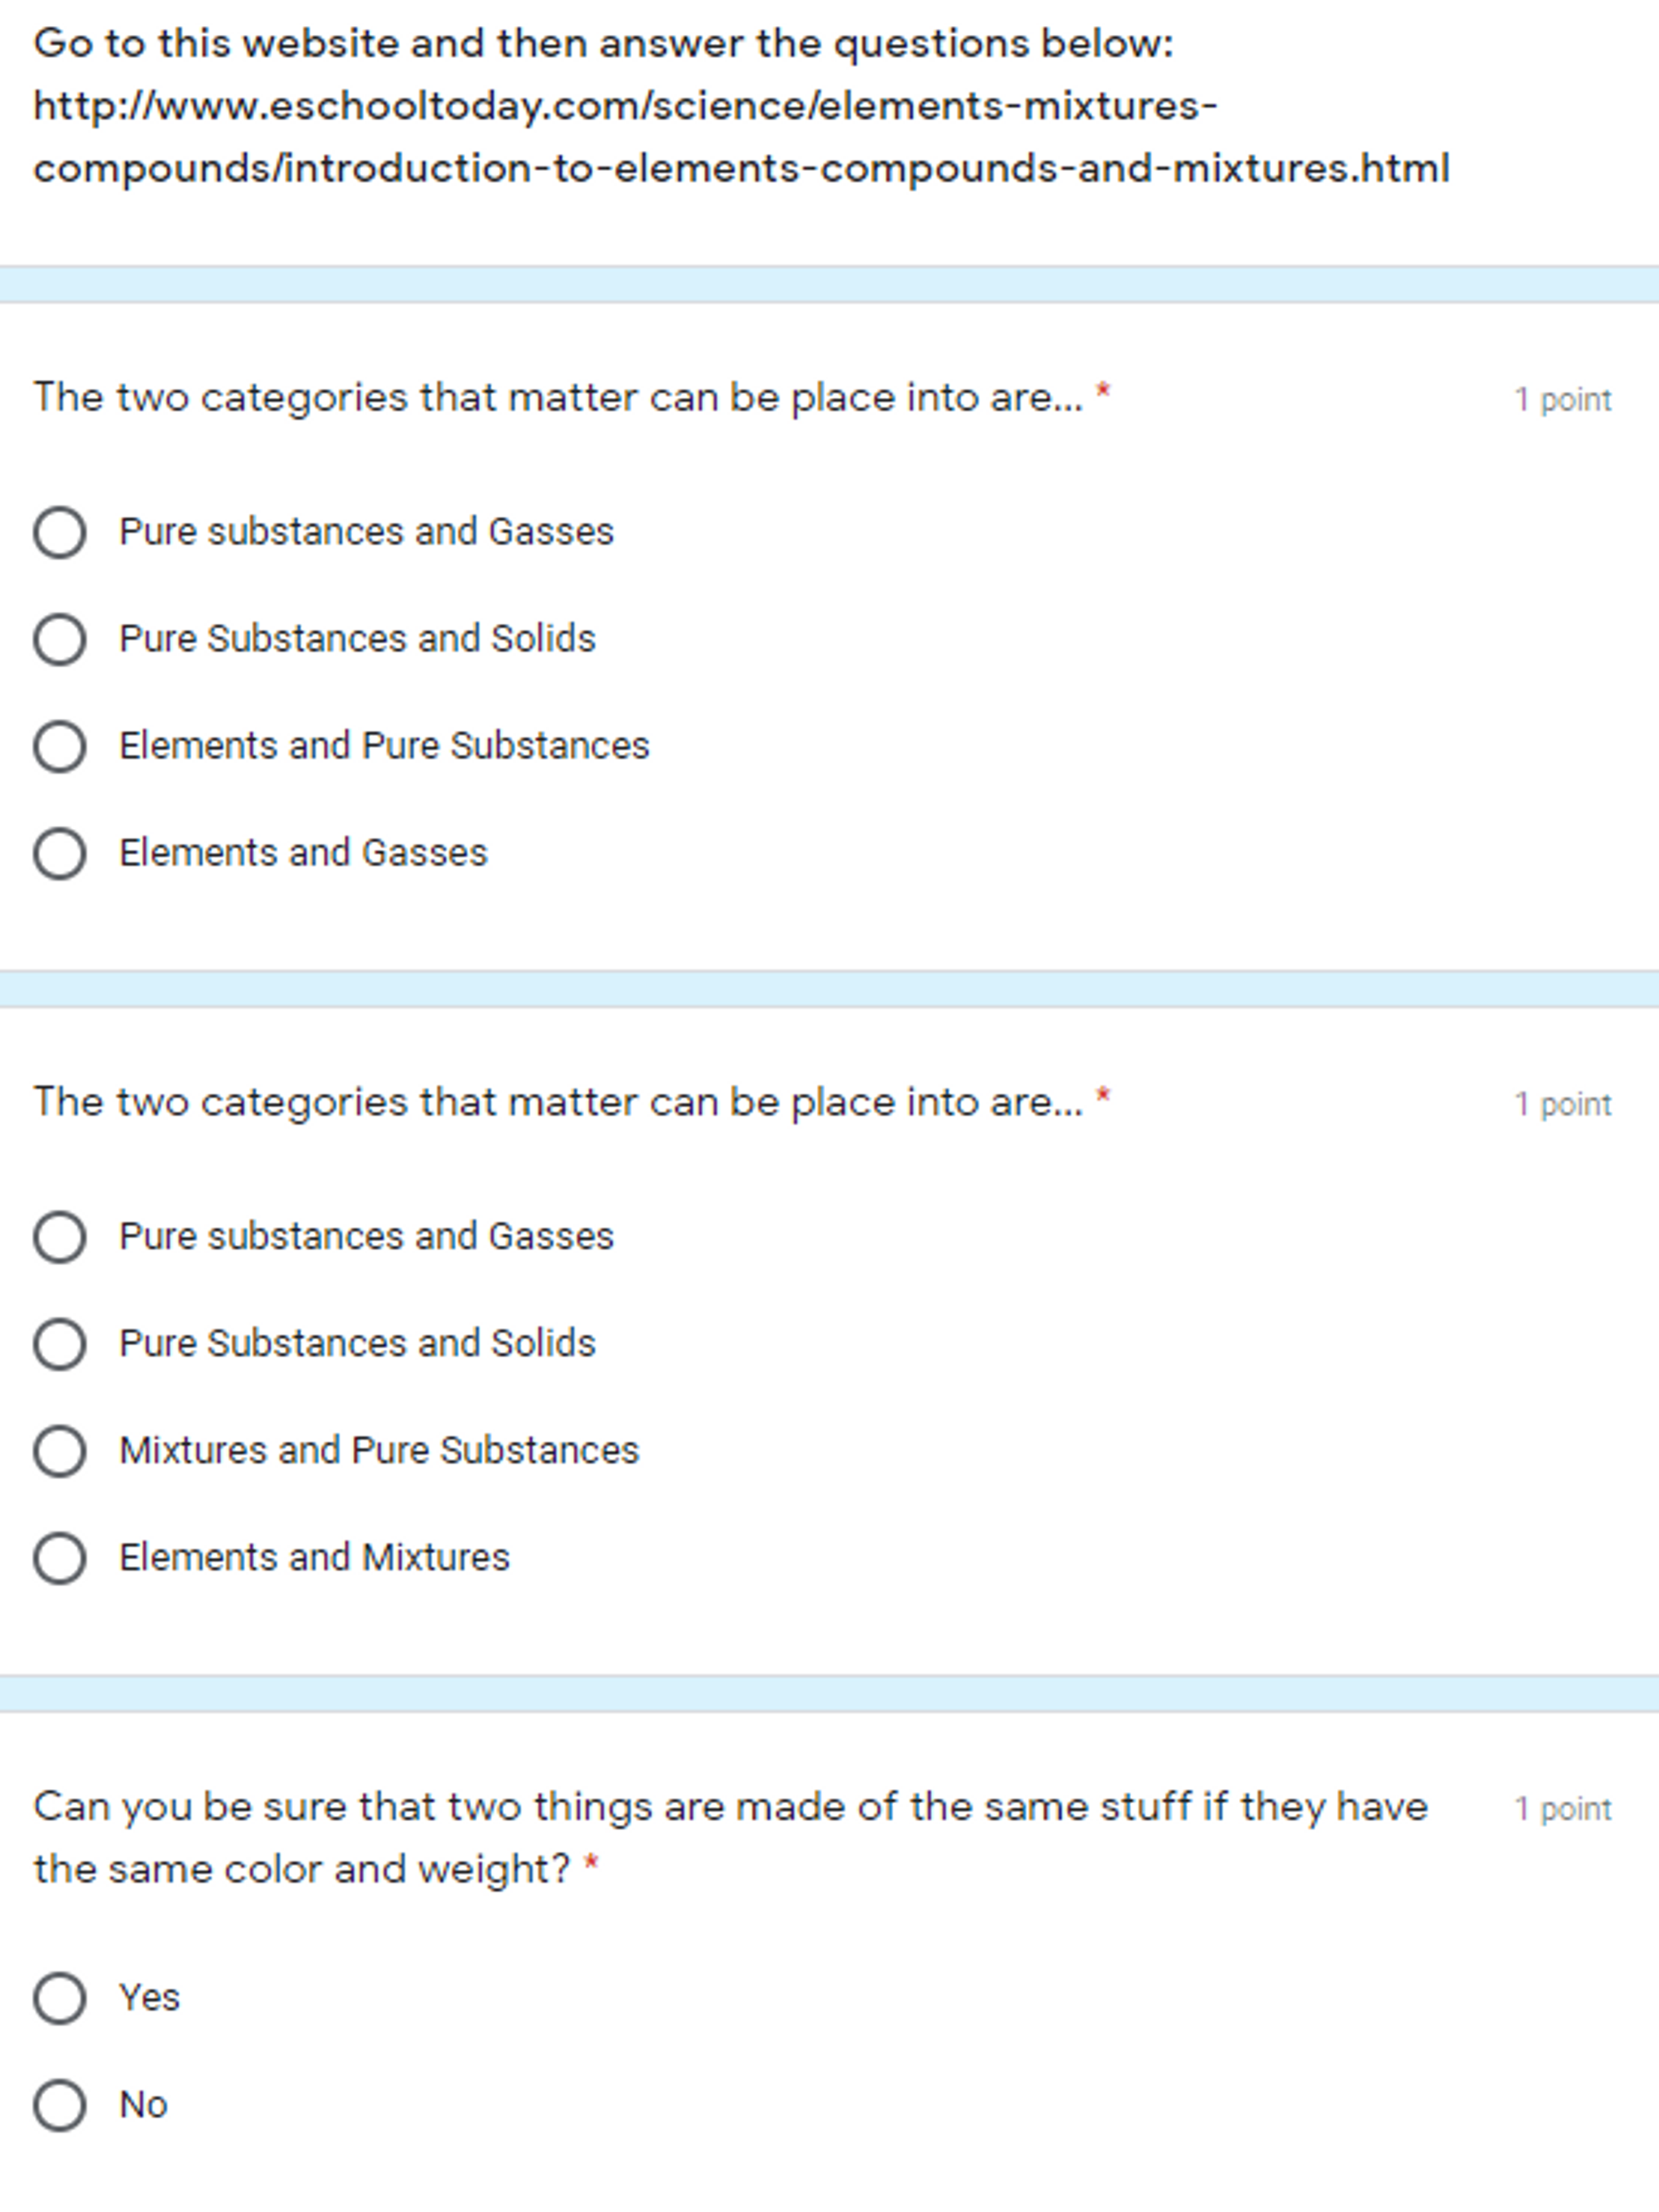1659x2212 pixels.
Task: Select "Pure substances and Gasses" in the second question
Action: pos(62,1236)
